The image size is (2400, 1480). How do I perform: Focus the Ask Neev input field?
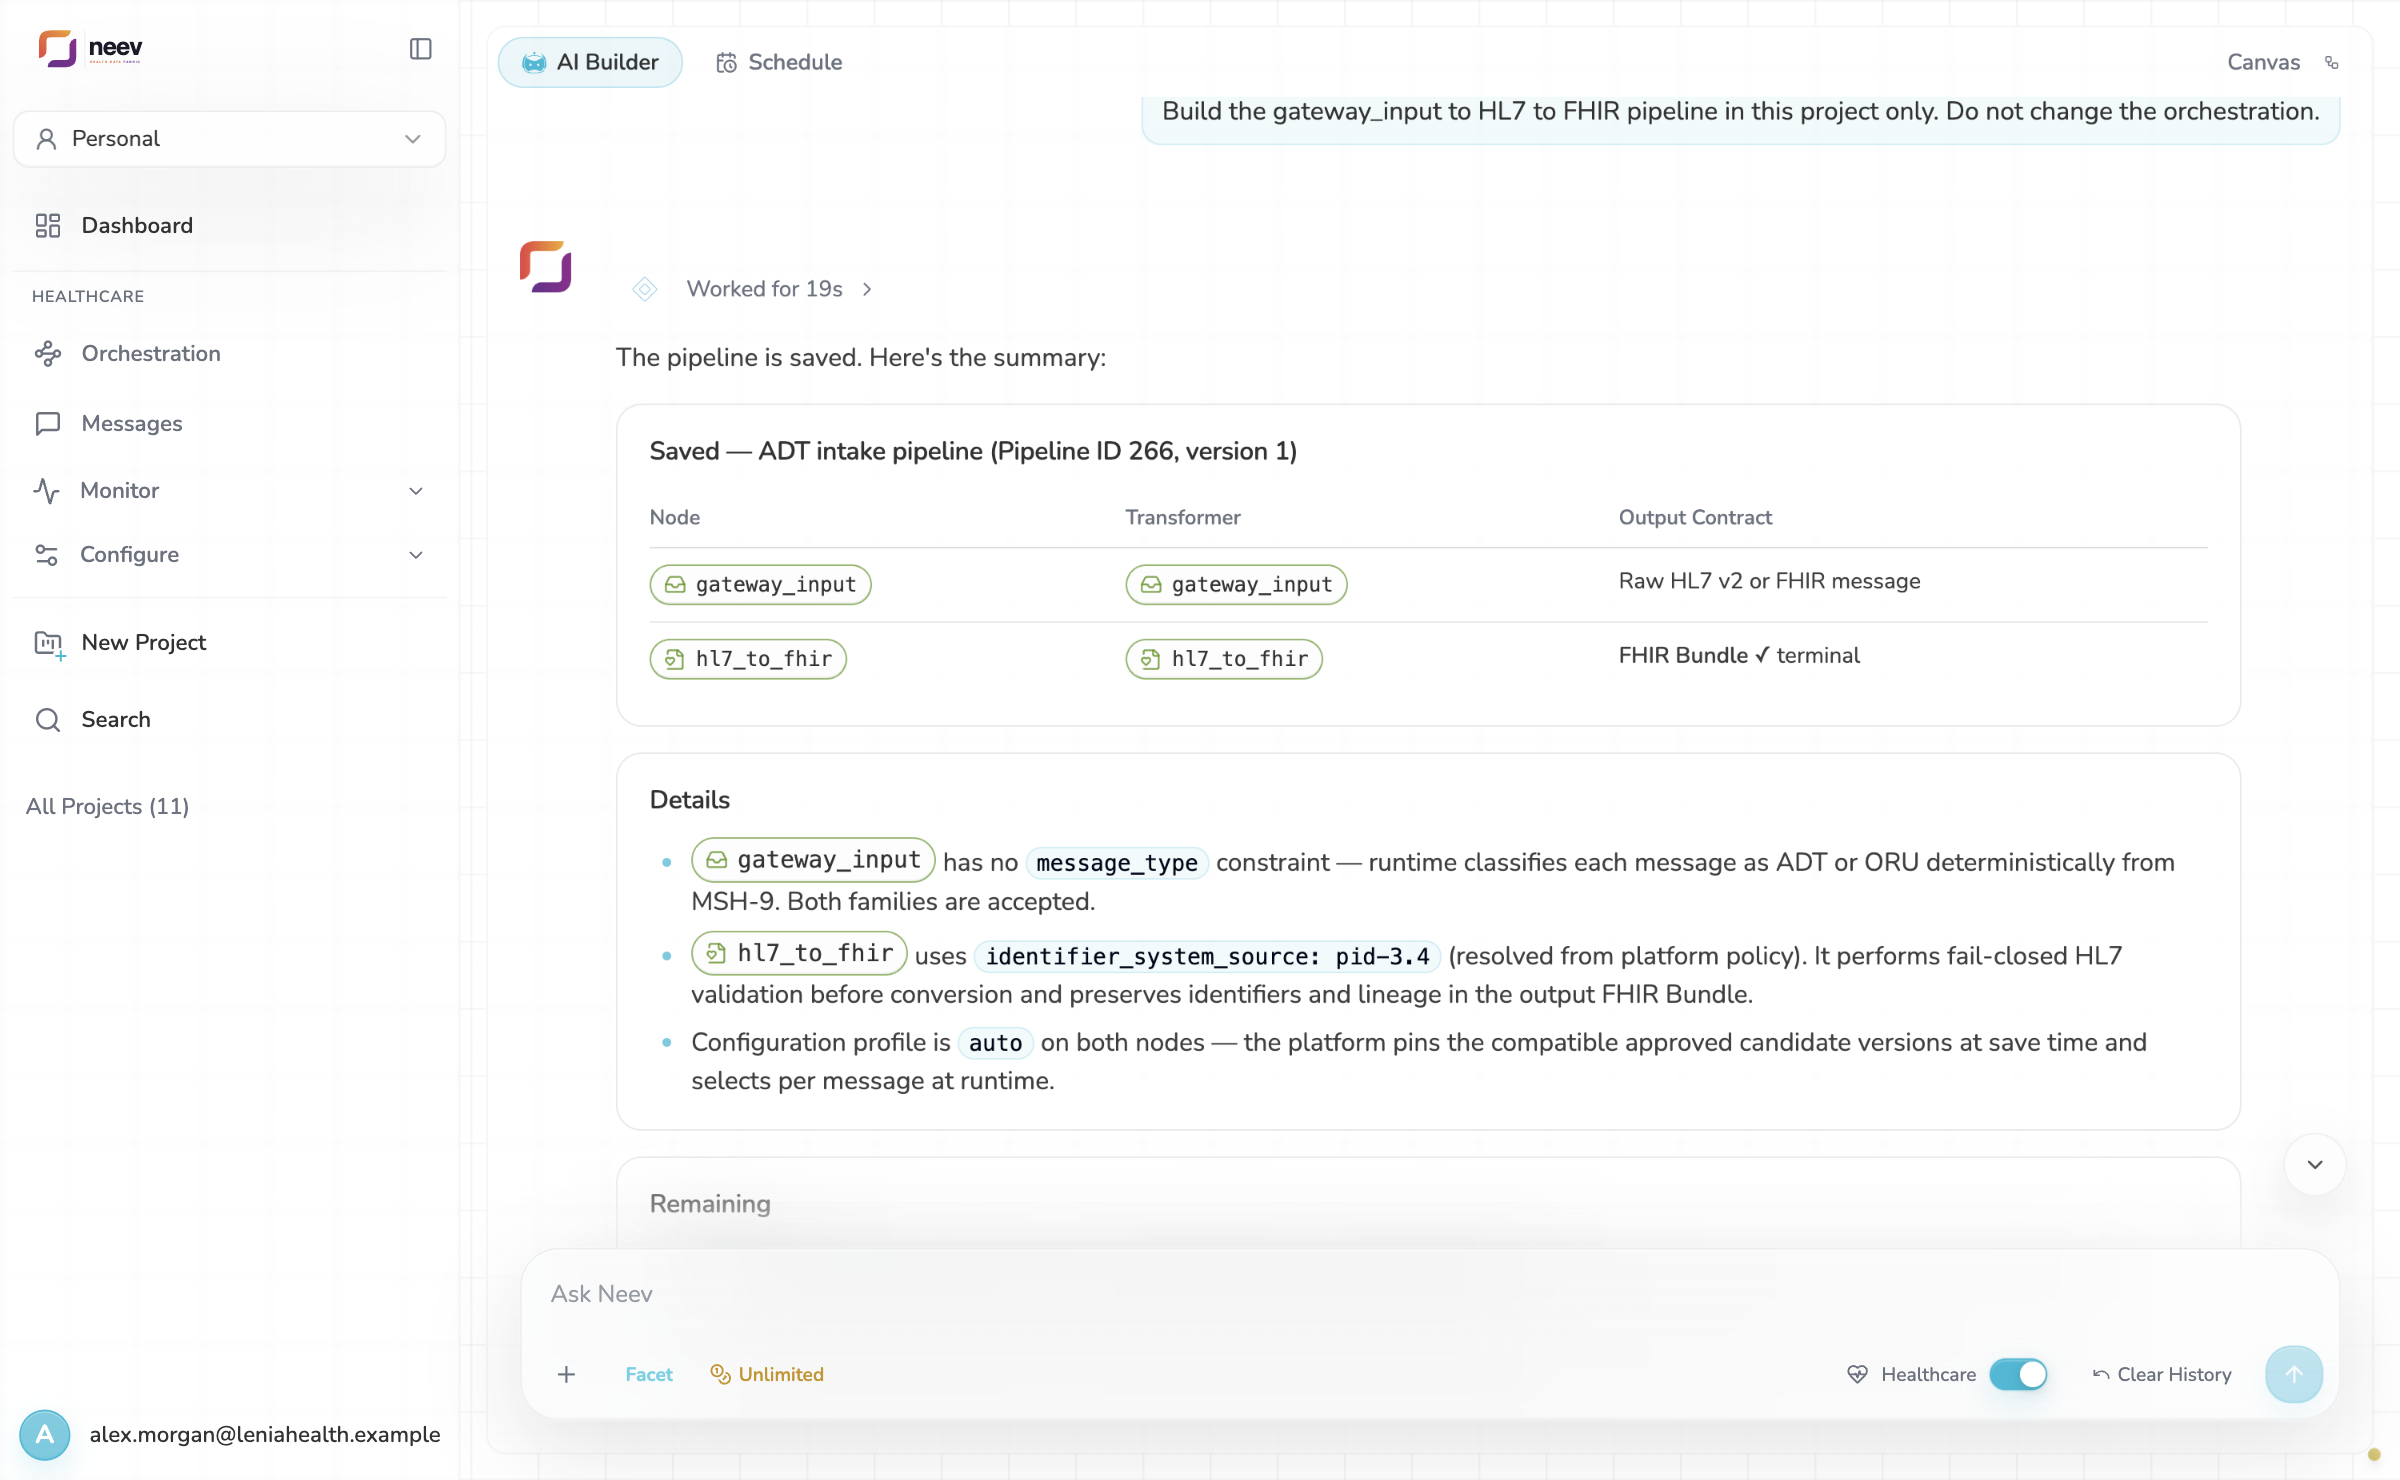click(1430, 1294)
